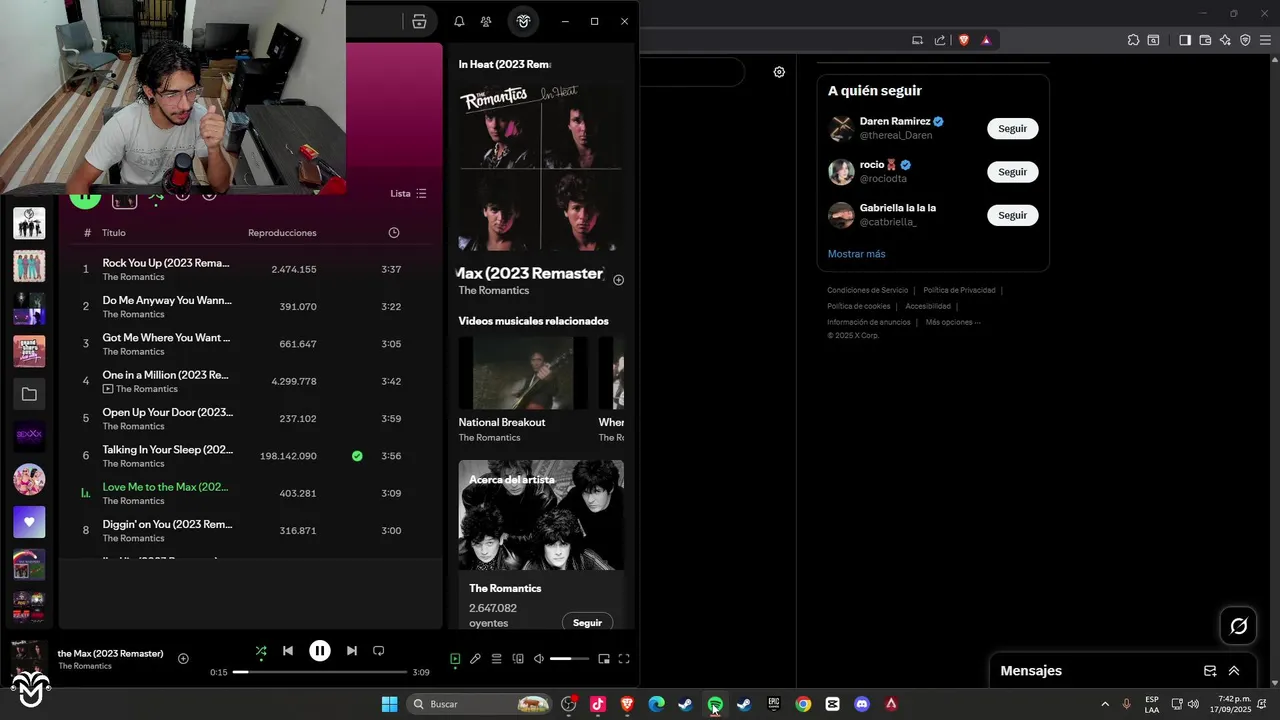
Task: Toggle Now Playing view button
Action: 455,659
